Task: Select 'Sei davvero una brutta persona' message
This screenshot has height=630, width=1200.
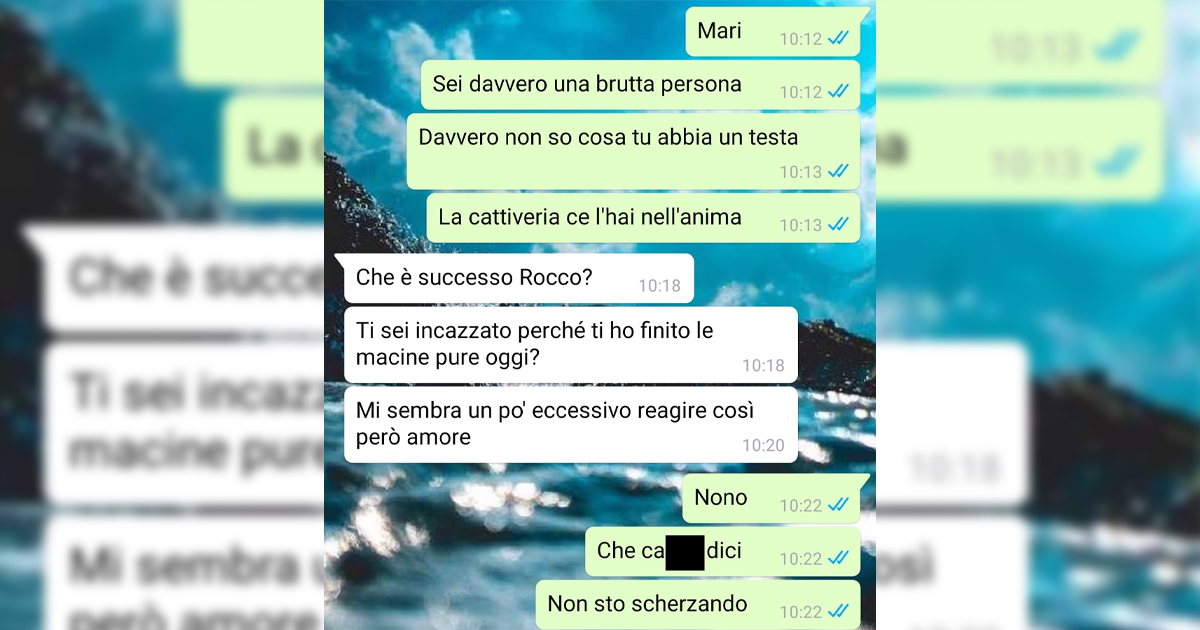Action: point(640,85)
